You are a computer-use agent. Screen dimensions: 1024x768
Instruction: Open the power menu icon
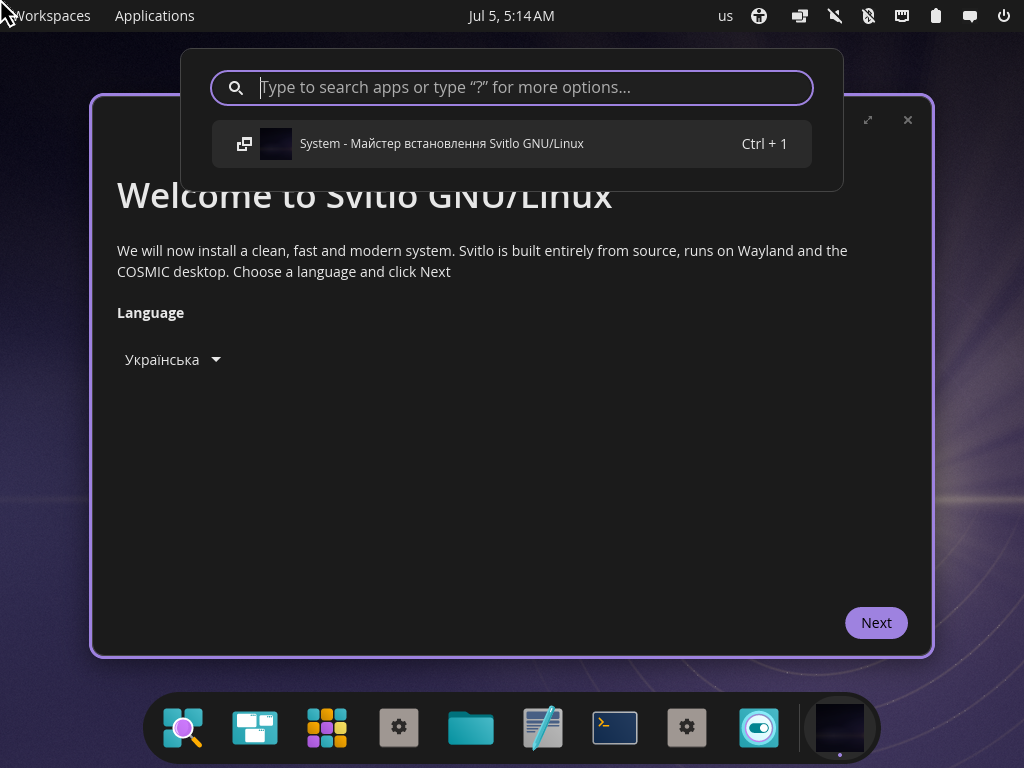click(x=1004, y=16)
